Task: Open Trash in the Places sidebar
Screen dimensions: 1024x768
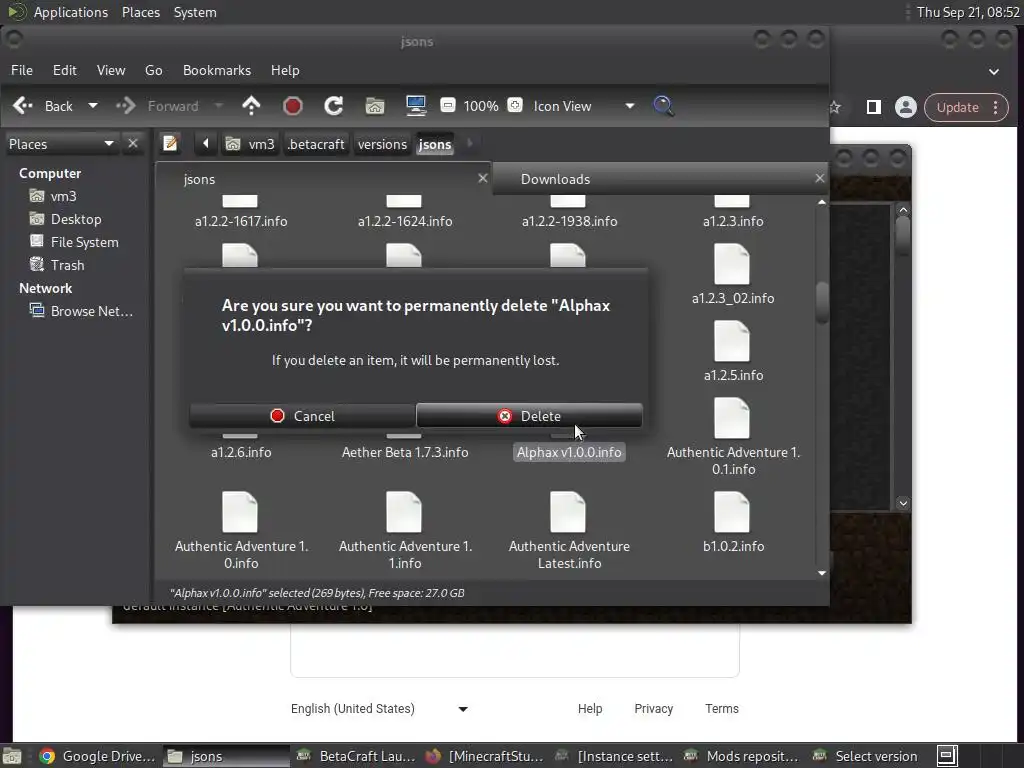Action: pos(67,265)
